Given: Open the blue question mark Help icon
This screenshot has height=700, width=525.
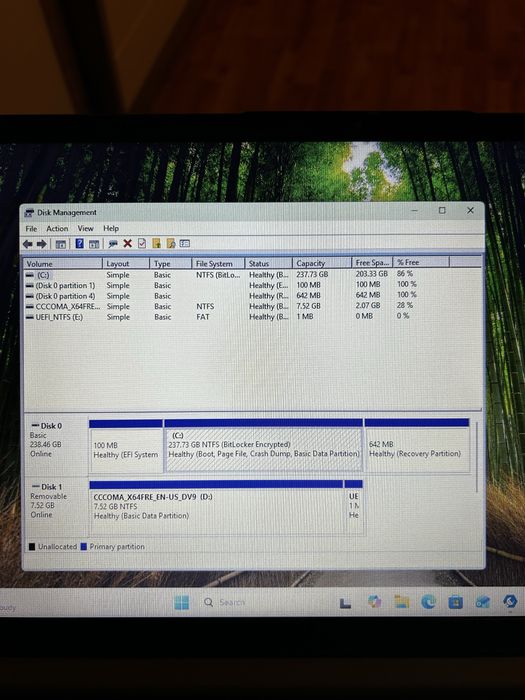Looking at the screenshot, I should click(79, 243).
